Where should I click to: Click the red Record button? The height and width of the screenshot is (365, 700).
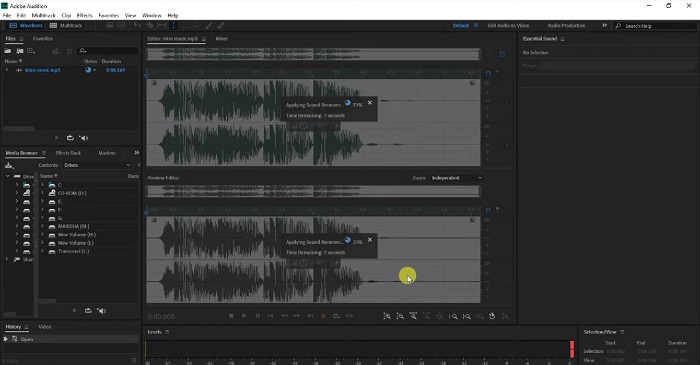[323, 316]
